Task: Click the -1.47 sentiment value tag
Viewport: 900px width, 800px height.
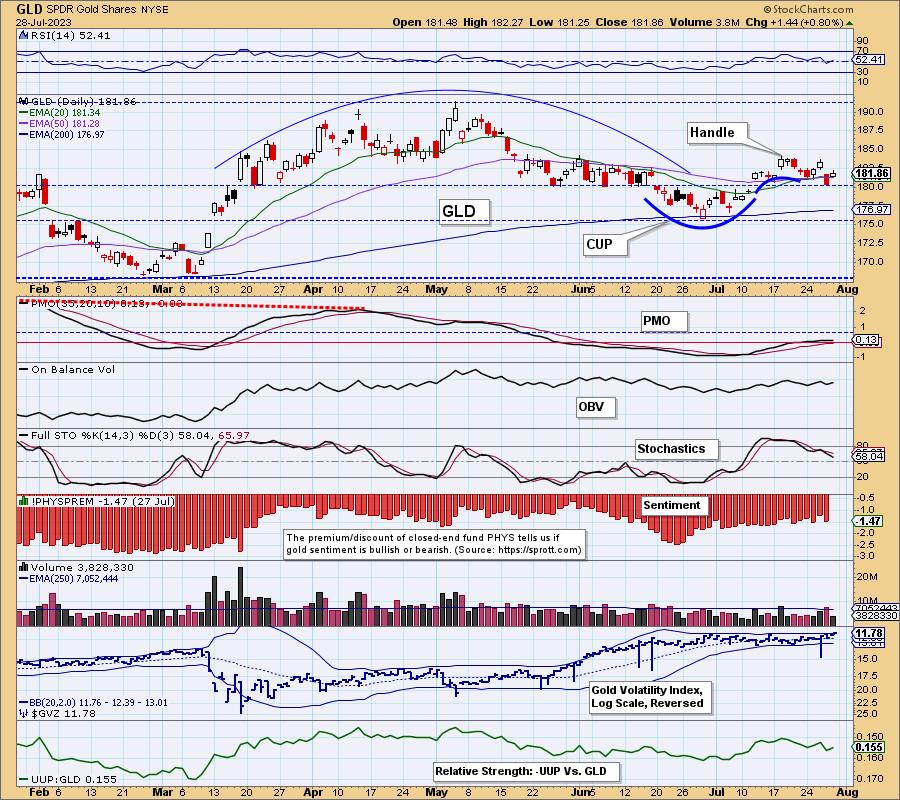Action: 868,521
